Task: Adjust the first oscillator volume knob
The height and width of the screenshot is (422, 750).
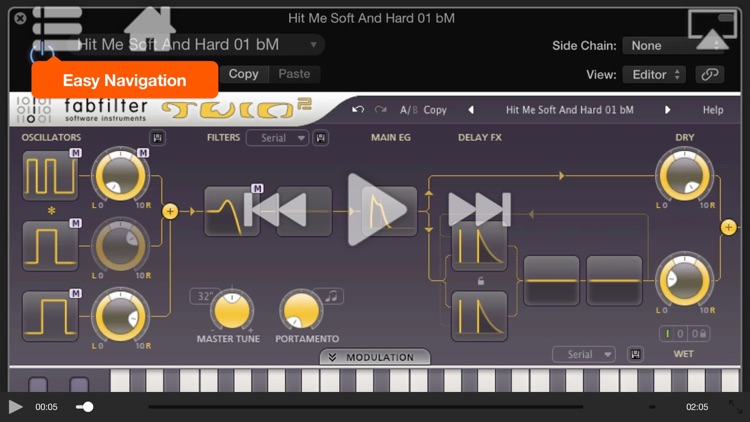Action: tap(121, 176)
